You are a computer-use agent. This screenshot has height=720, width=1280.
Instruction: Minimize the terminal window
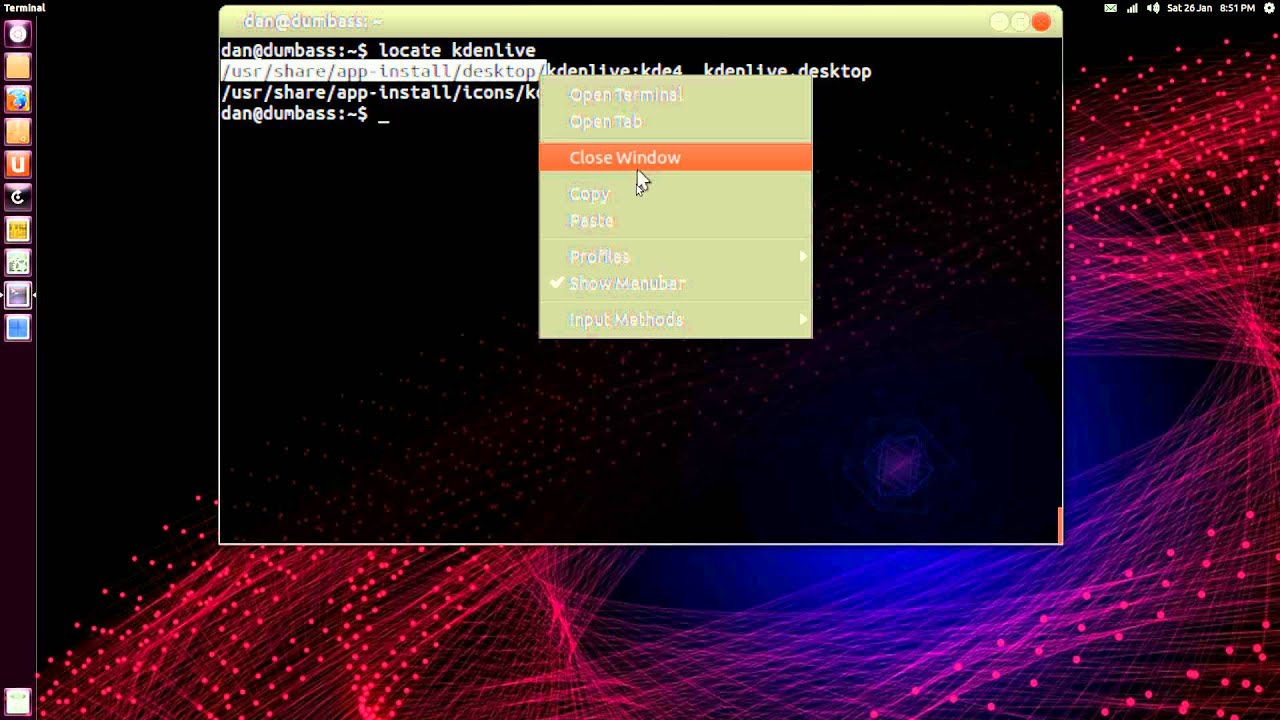[x=999, y=21]
